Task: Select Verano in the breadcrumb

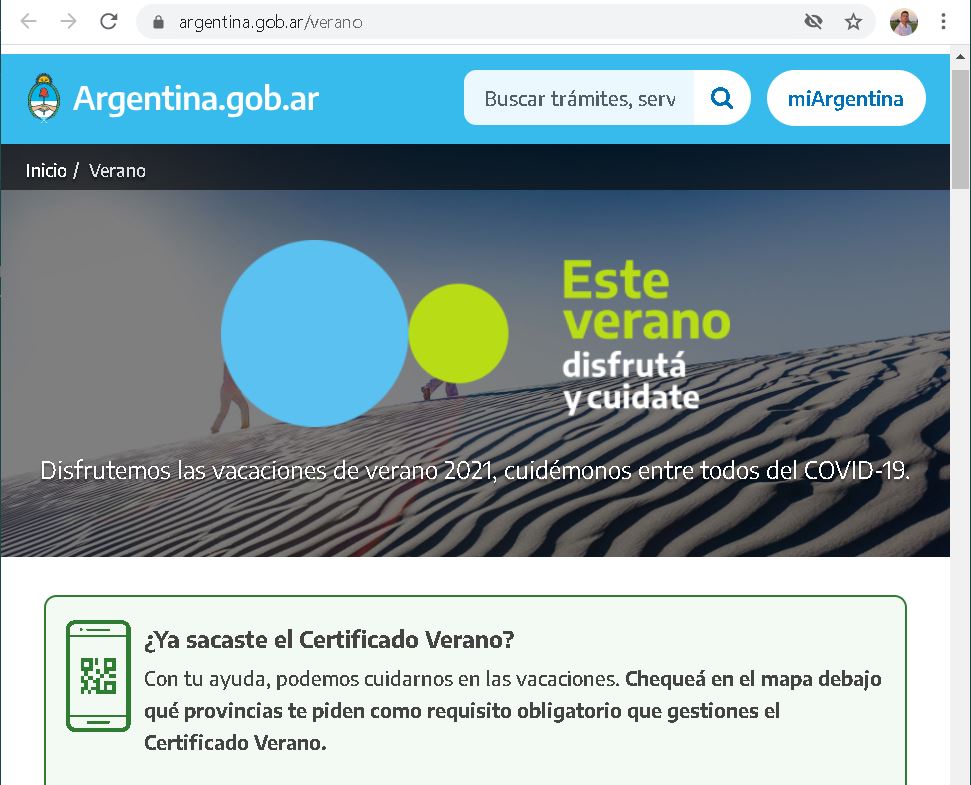Action: (x=117, y=171)
